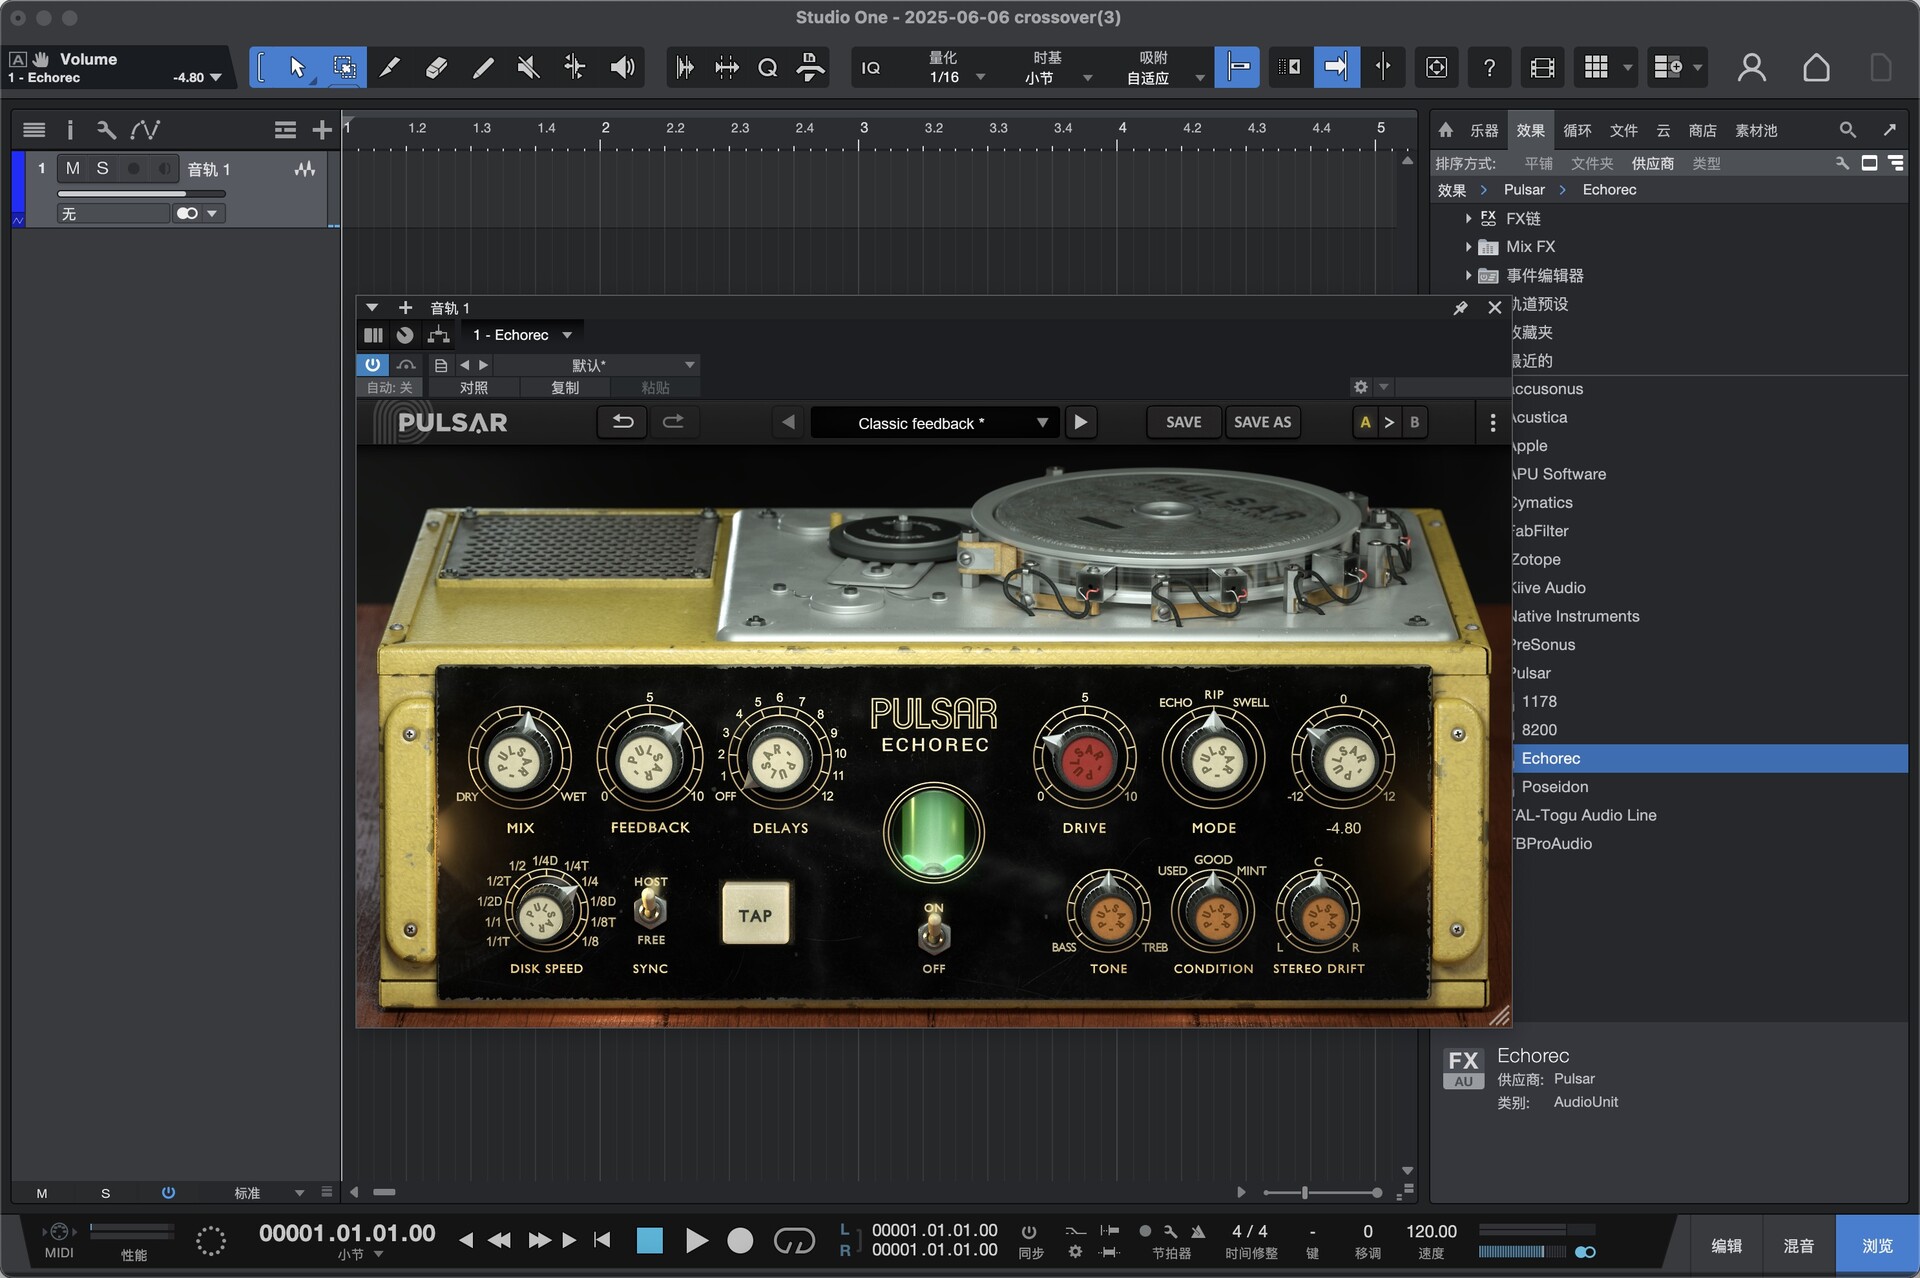1920x1278 pixels.
Task: Click the IQ quantize button
Action: point(871,67)
